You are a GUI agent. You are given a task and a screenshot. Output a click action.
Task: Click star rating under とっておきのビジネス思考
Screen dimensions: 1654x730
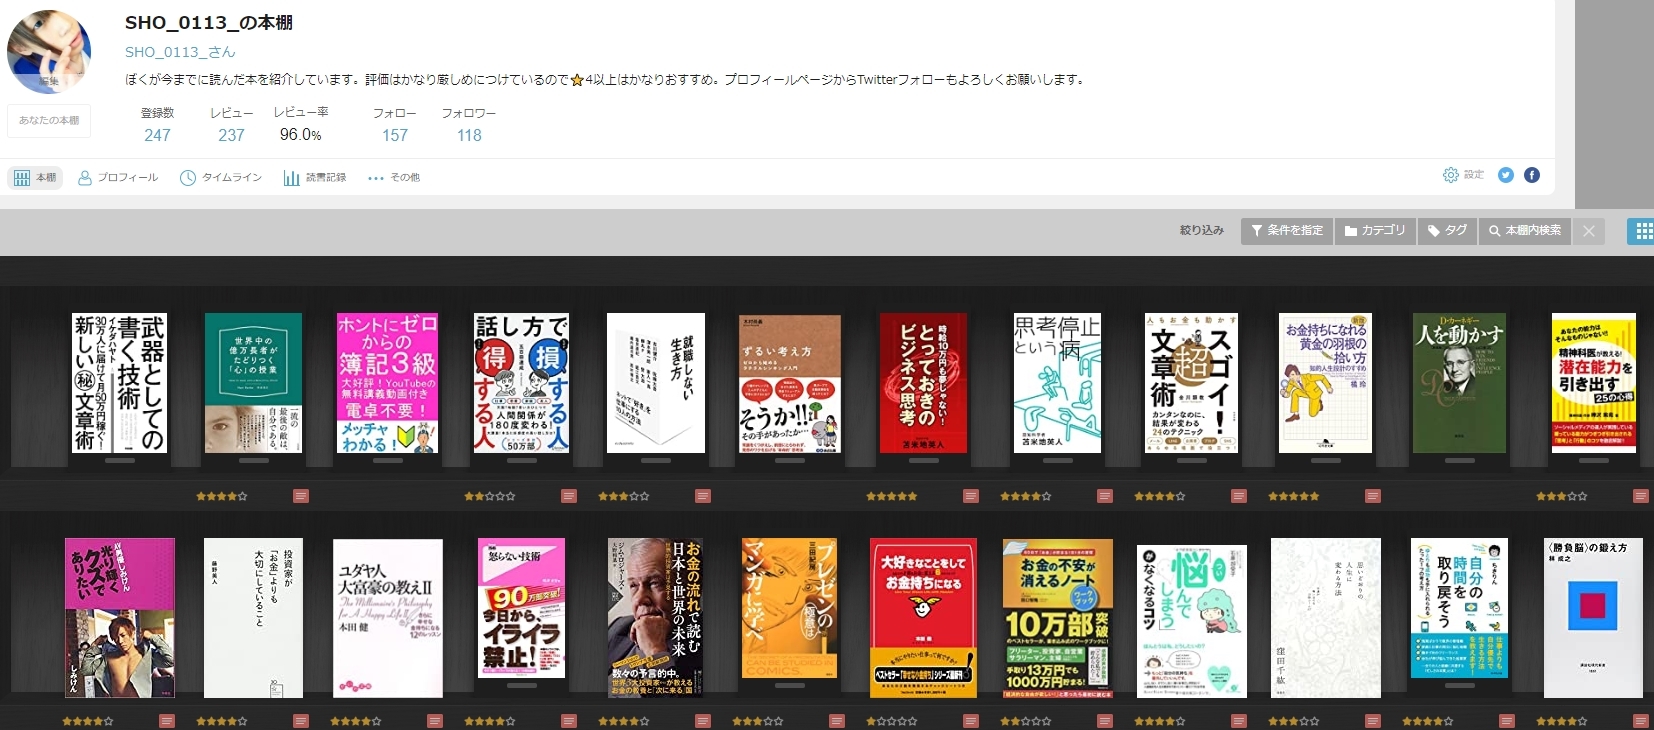pos(892,496)
